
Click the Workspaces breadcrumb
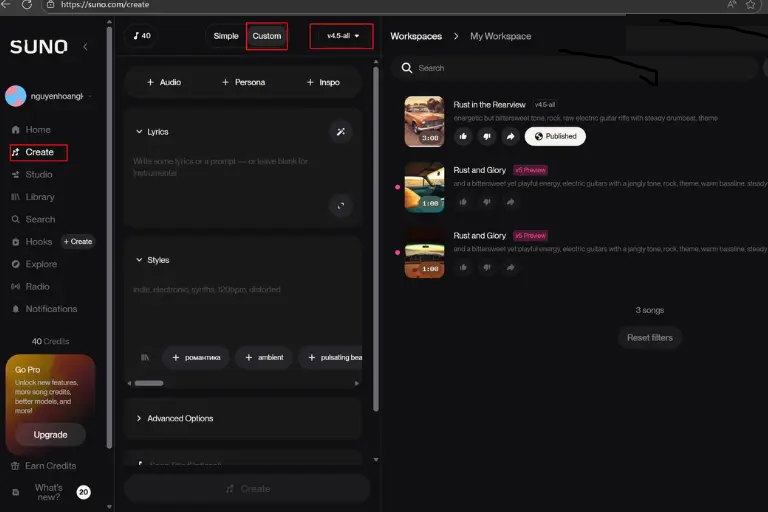point(416,36)
